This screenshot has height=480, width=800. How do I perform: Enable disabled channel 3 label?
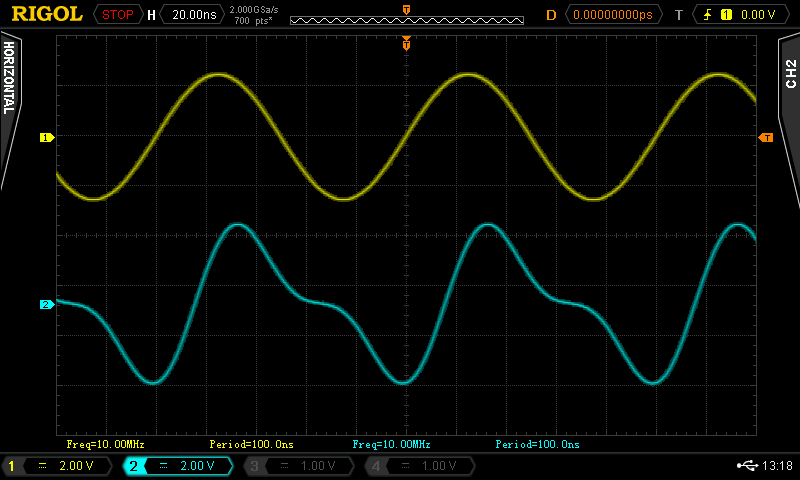[x=298, y=466]
